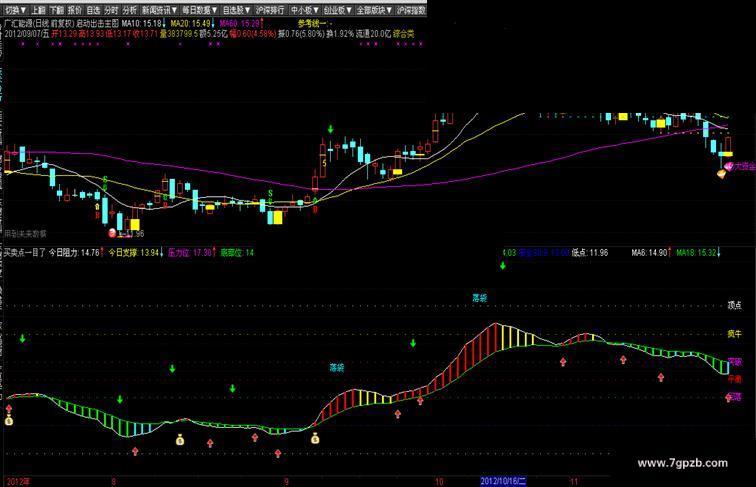The width and height of the screenshot is (756, 487).
Task: Click the month 10 label on the time axis
Action: [439, 481]
